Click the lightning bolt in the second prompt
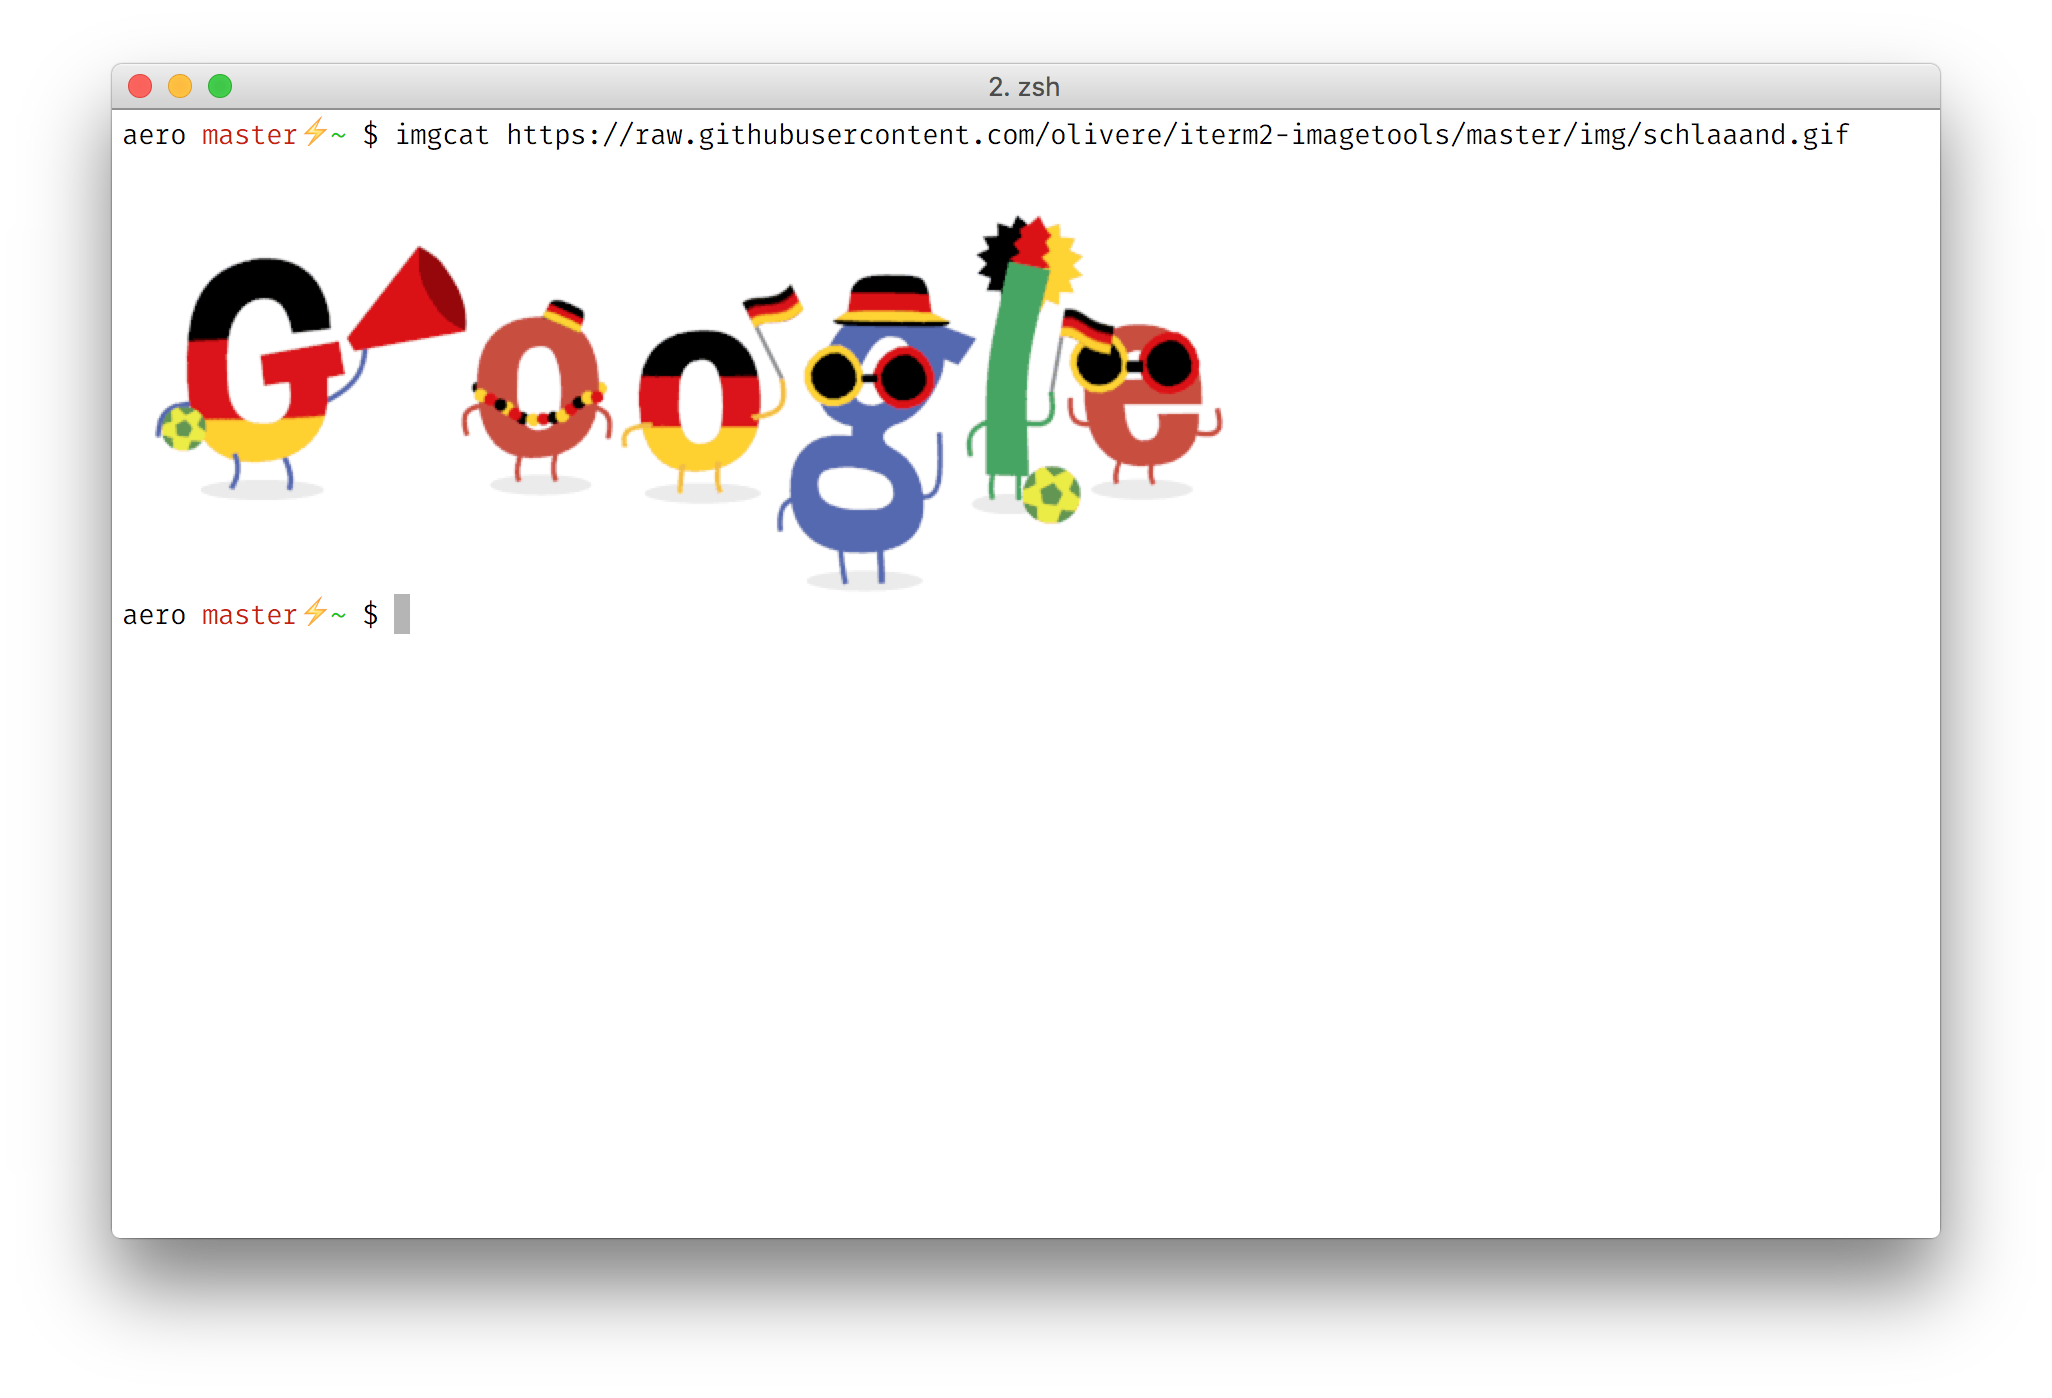Screen dimensions: 2052x1398 click(315, 612)
